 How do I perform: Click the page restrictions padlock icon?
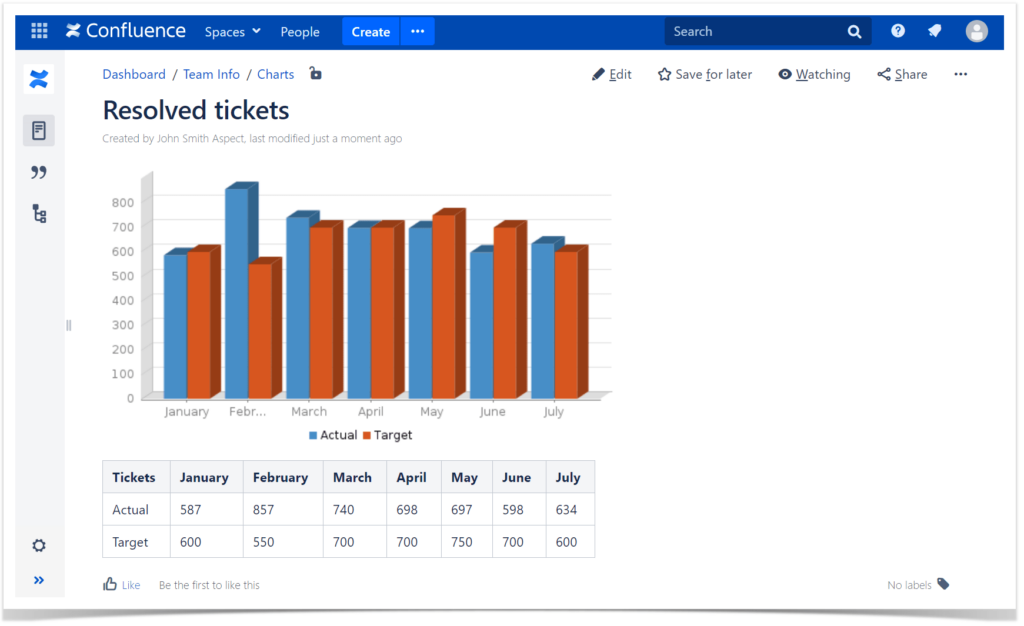click(315, 73)
